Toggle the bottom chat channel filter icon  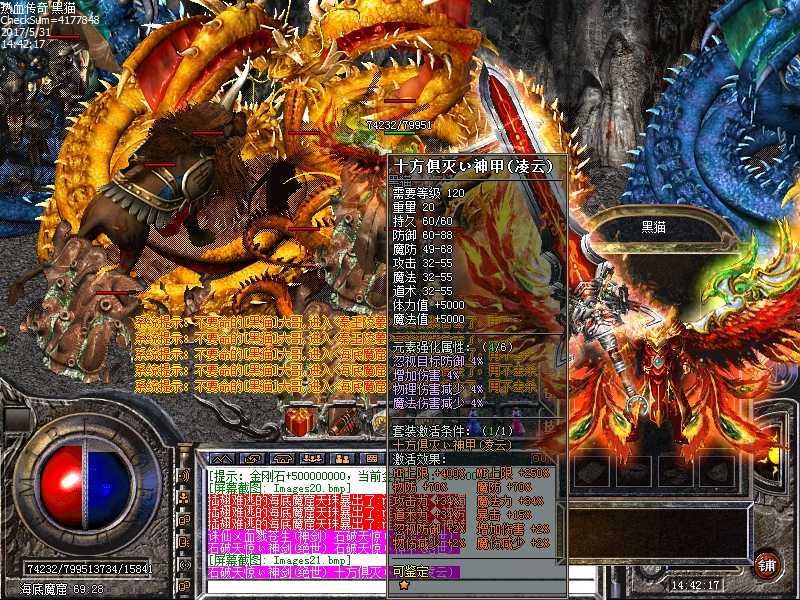coord(184,586)
